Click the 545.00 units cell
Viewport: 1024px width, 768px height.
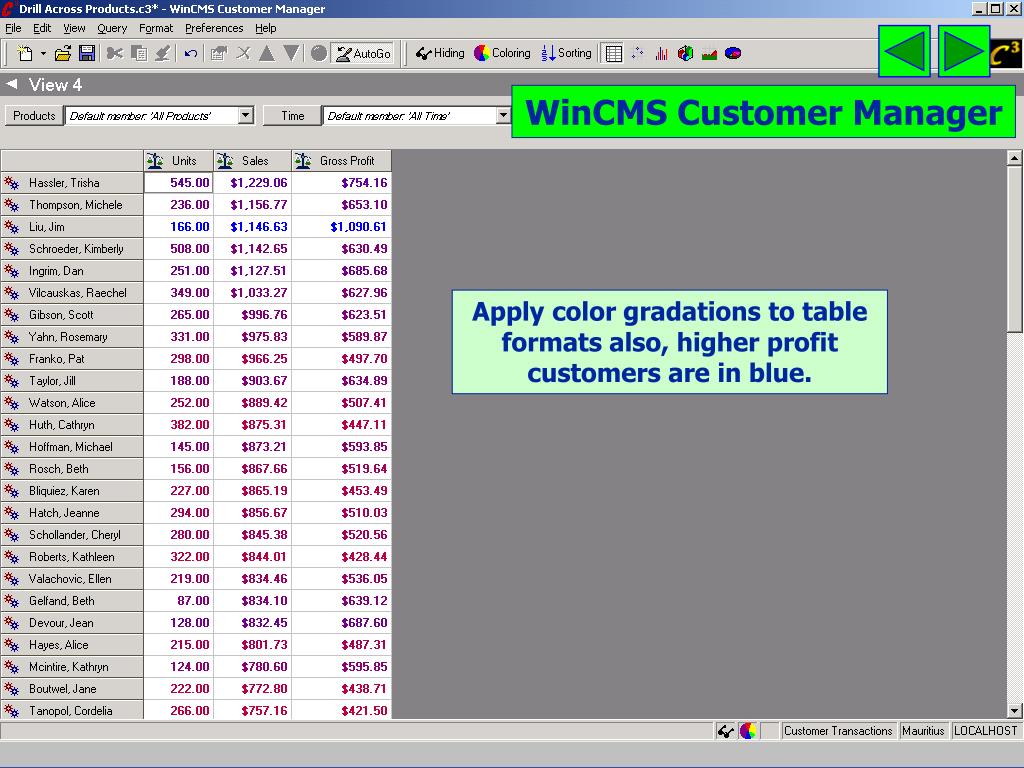point(178,183)
